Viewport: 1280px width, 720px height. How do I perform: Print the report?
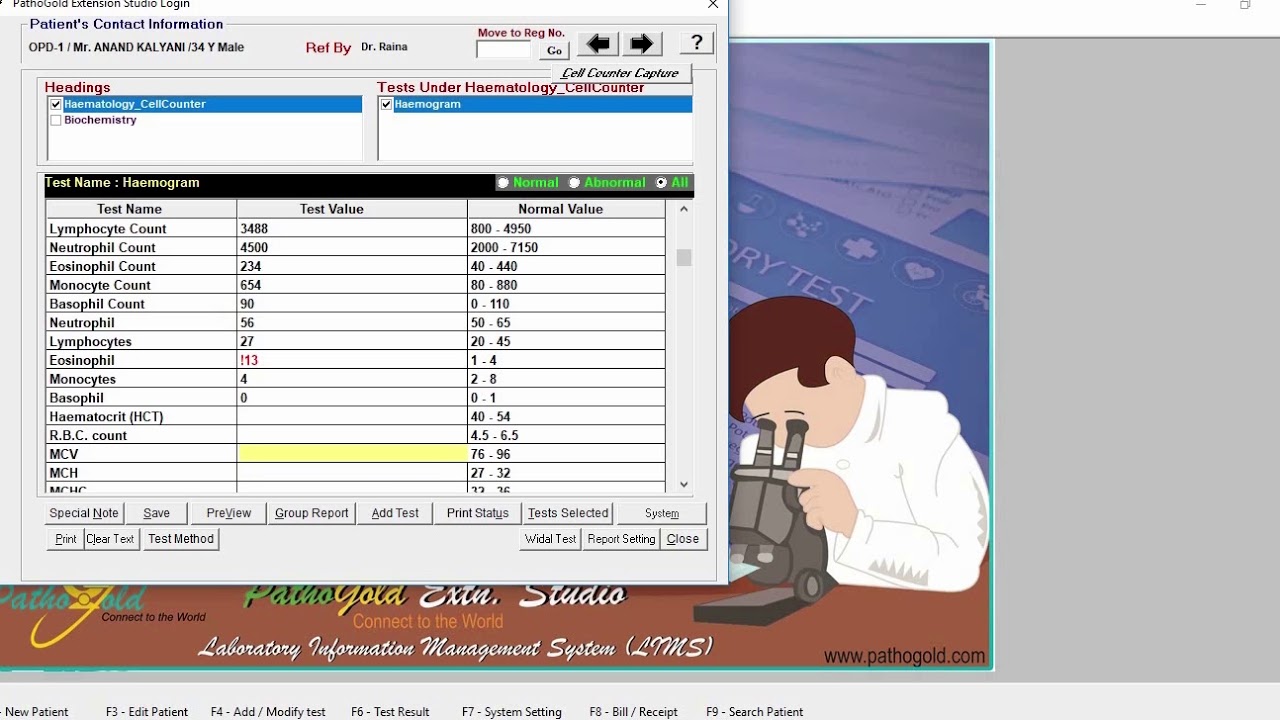click(66, 539)
